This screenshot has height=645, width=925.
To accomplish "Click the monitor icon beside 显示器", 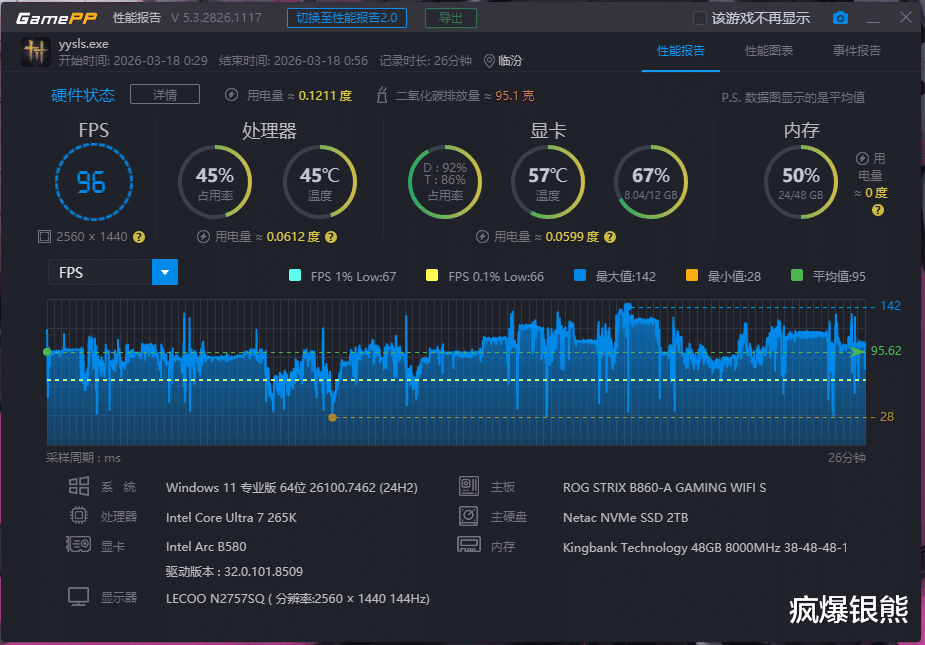I will click(x=78, y=597).
